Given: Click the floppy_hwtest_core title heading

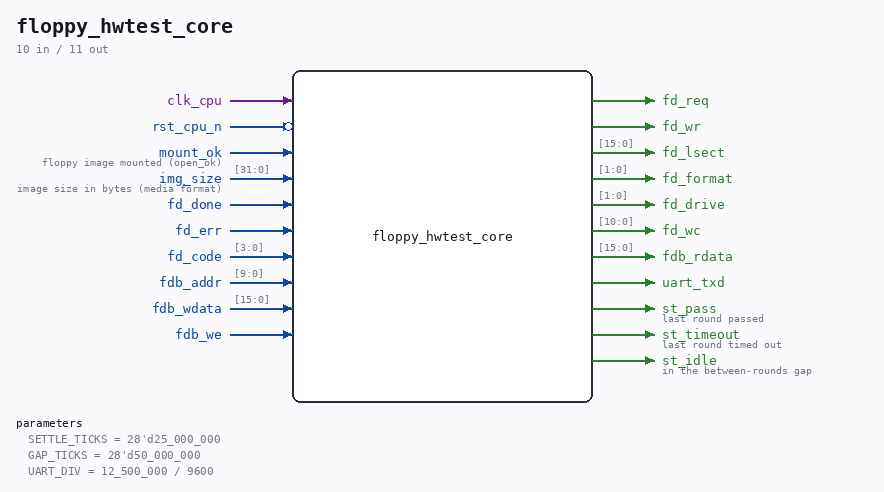Looking at the screenshot, I should click(x=125, y=26).
